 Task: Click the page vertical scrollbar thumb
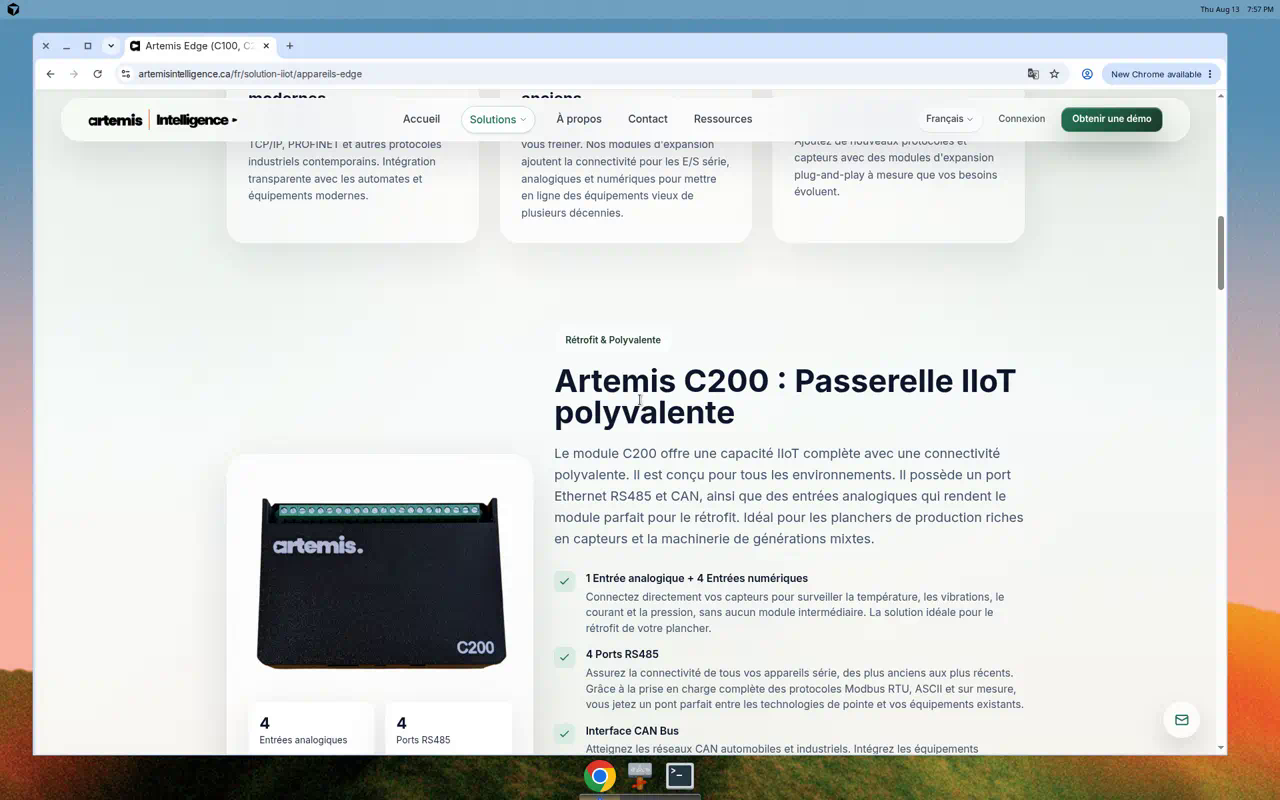point(1221,252)
